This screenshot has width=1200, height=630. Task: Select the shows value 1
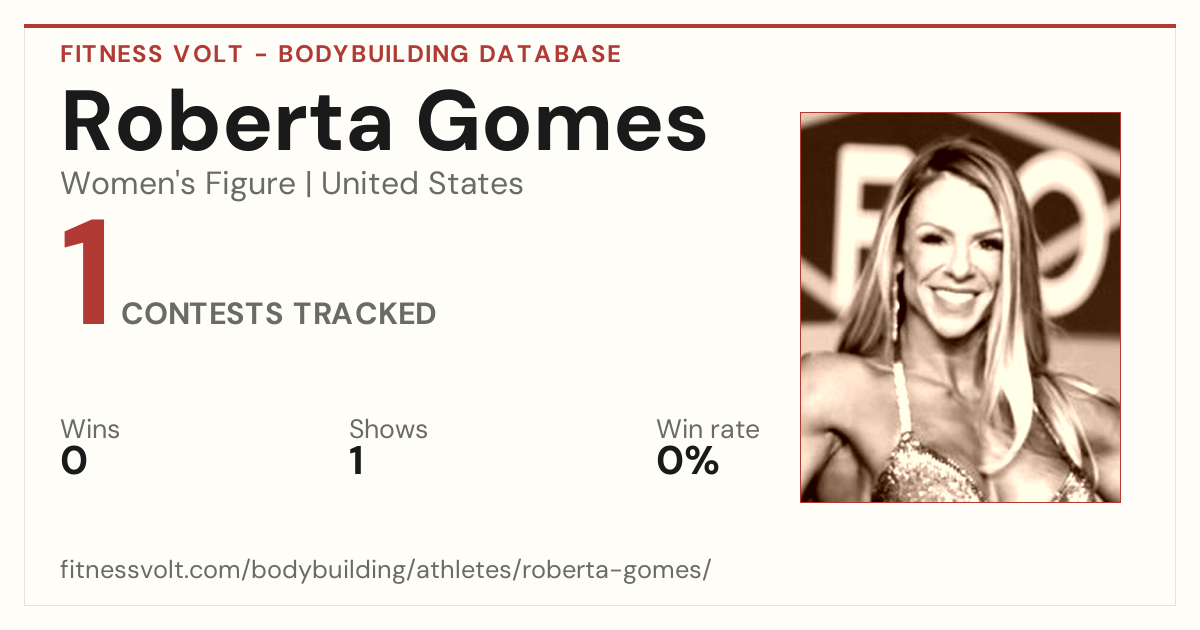(x=357, y=461)
